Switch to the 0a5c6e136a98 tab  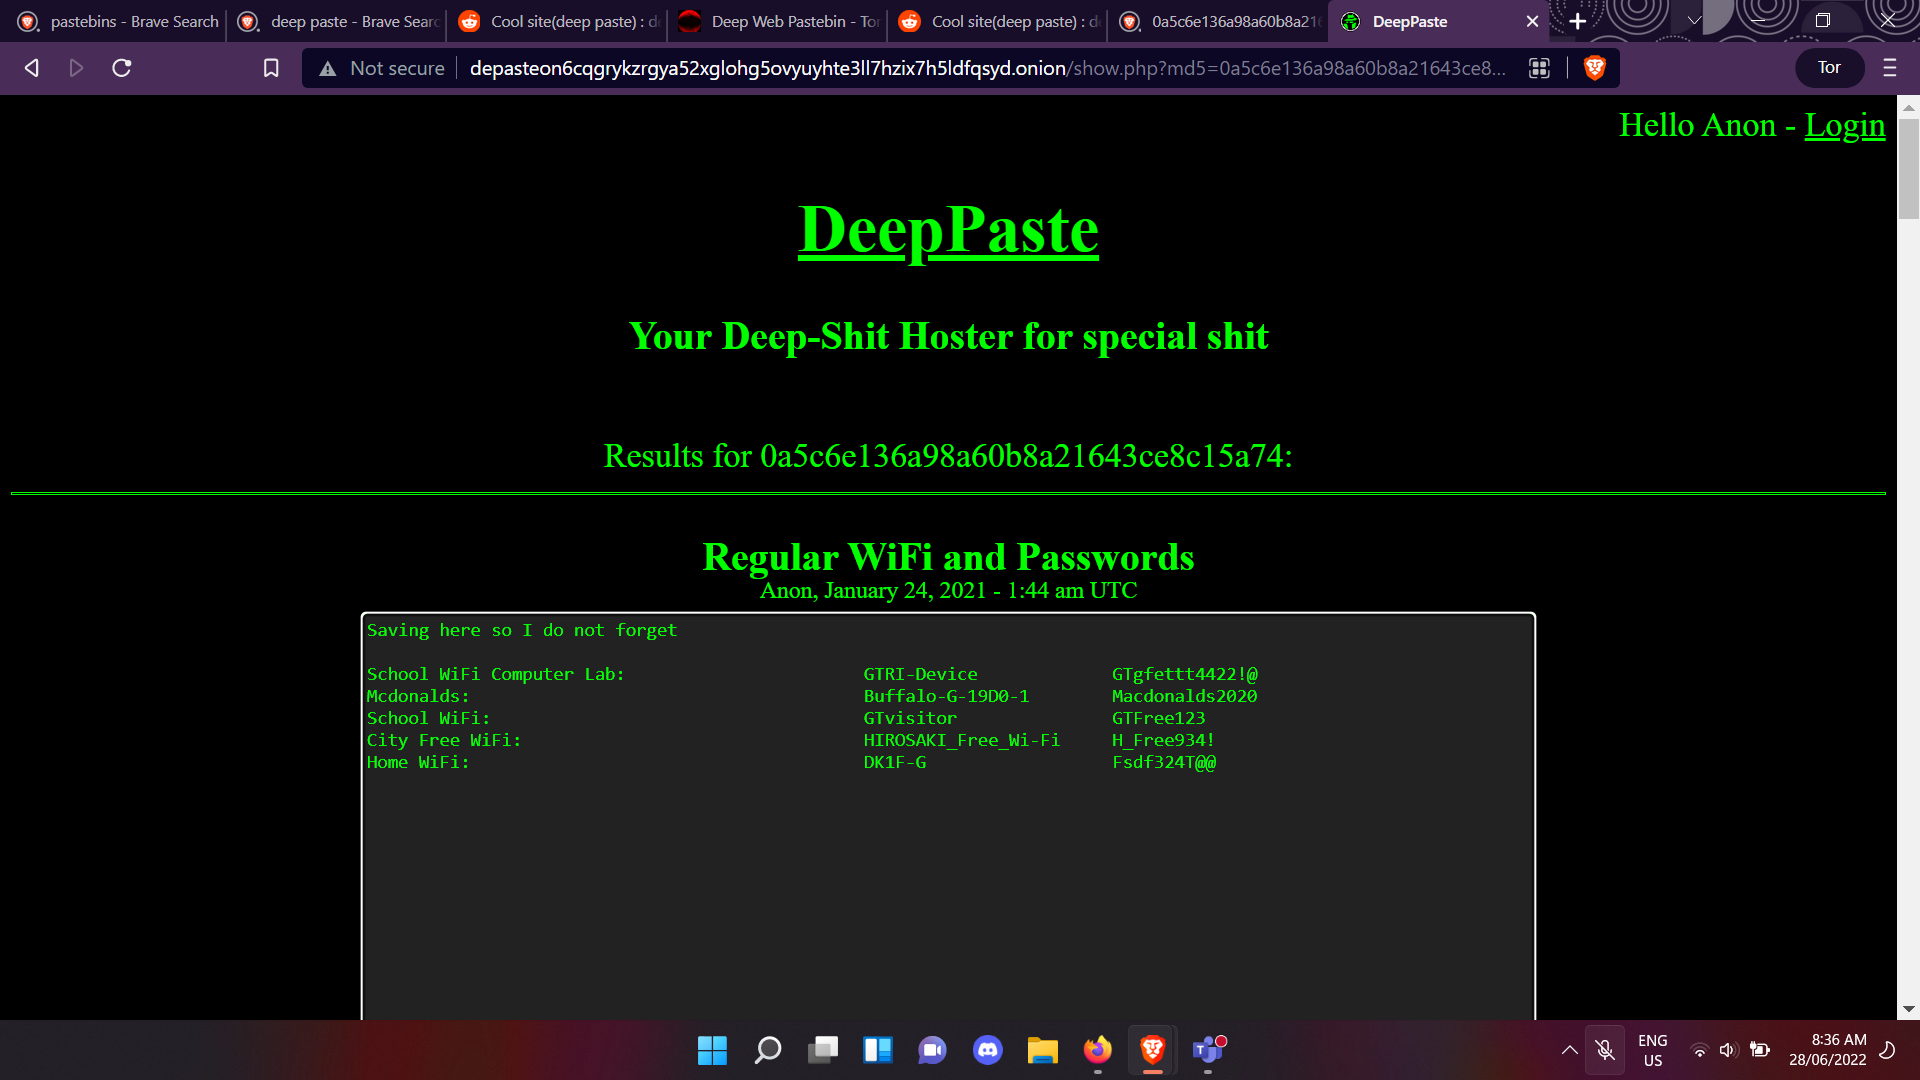(1219, 21)
